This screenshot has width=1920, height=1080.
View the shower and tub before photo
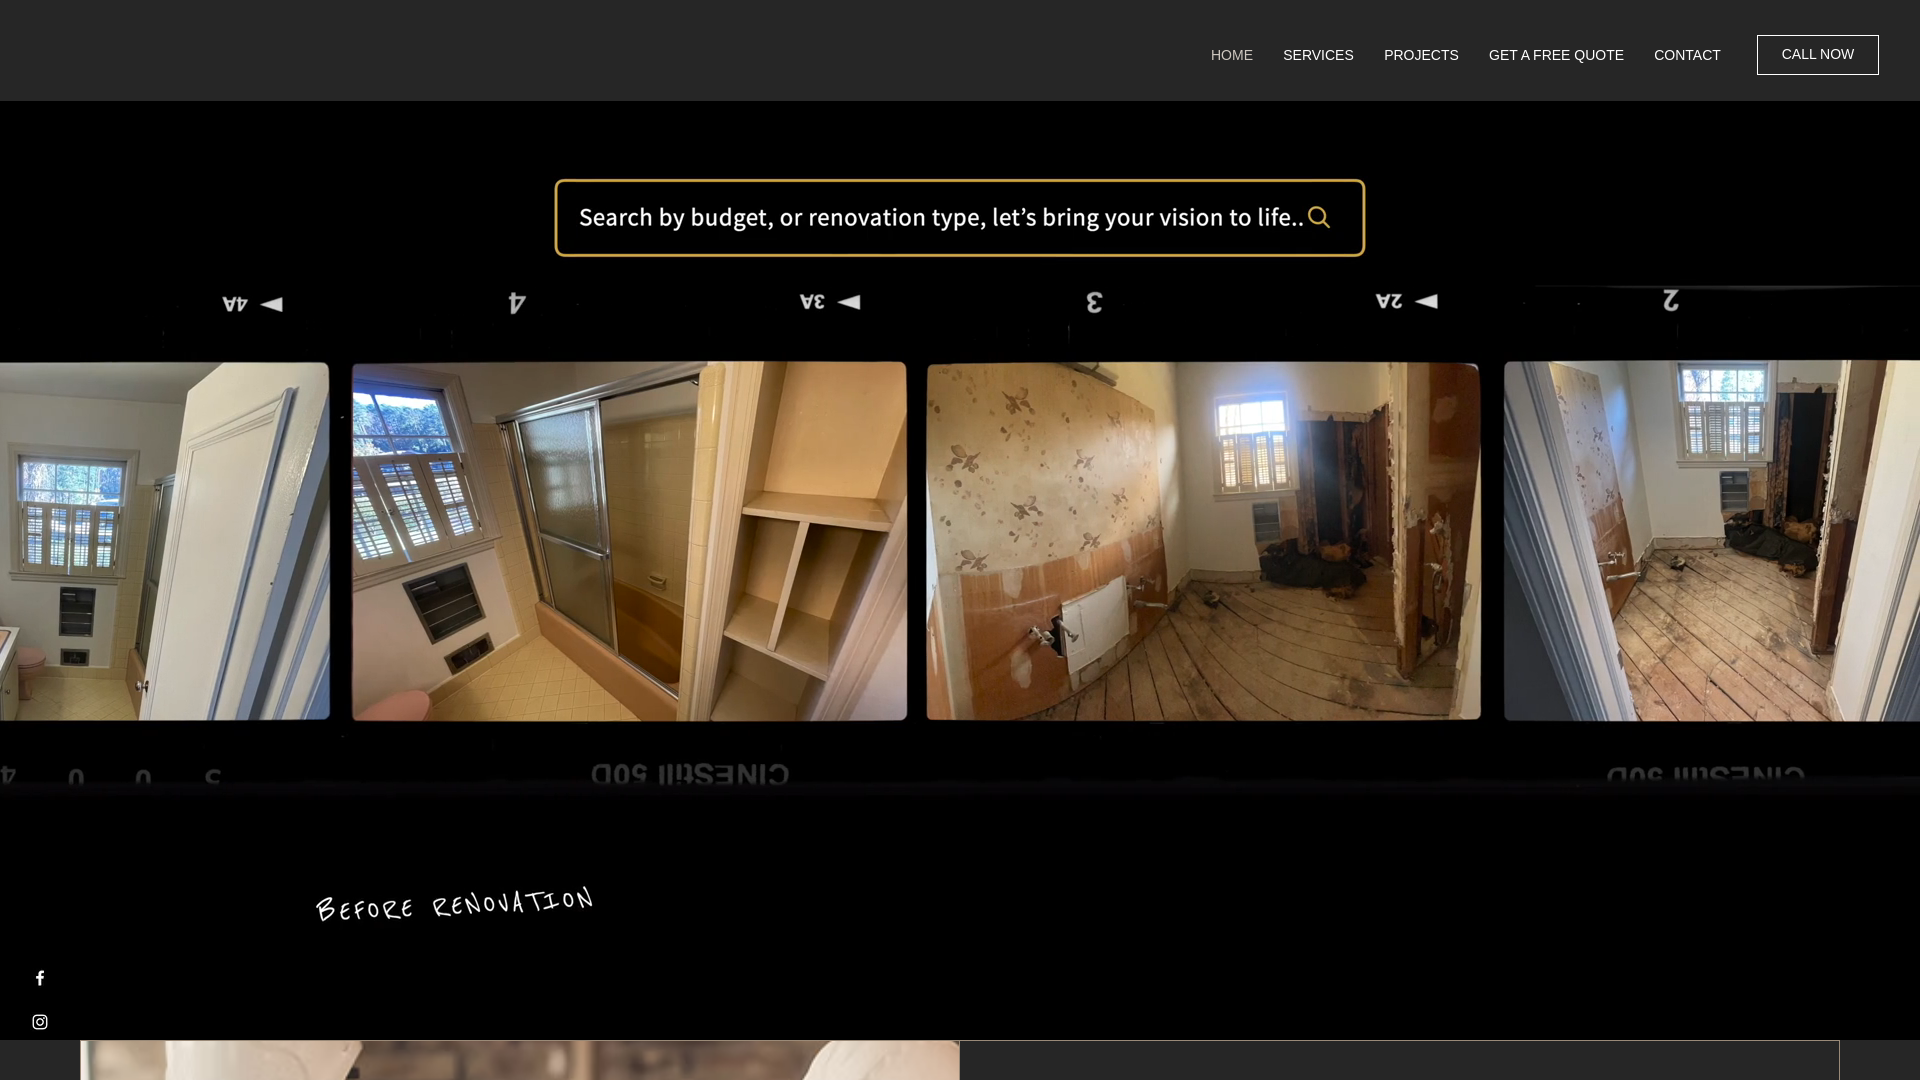(629, 541)
